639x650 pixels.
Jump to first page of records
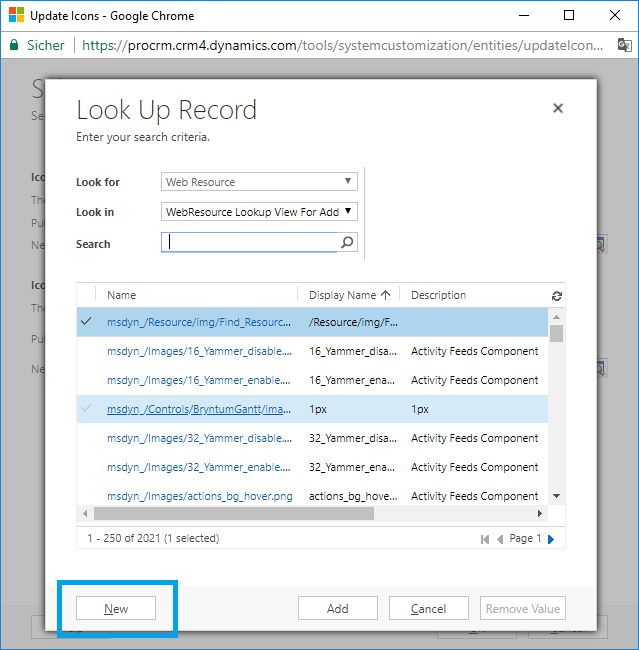(486, 539)
